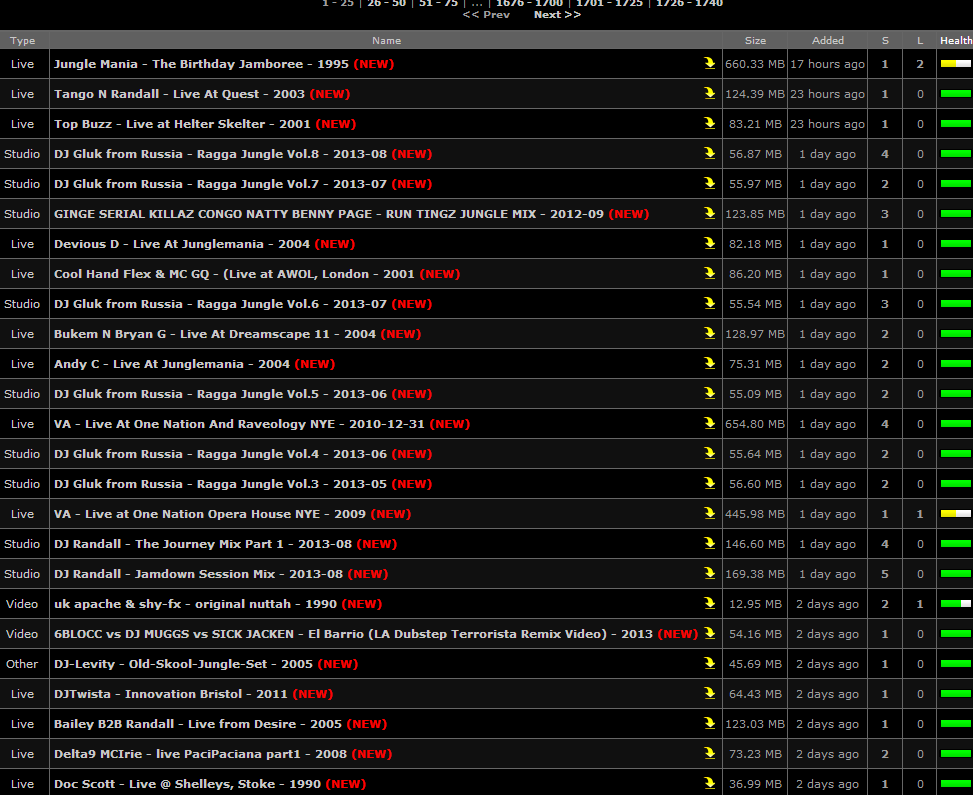Go to next page with Next >>

[557, 14]
